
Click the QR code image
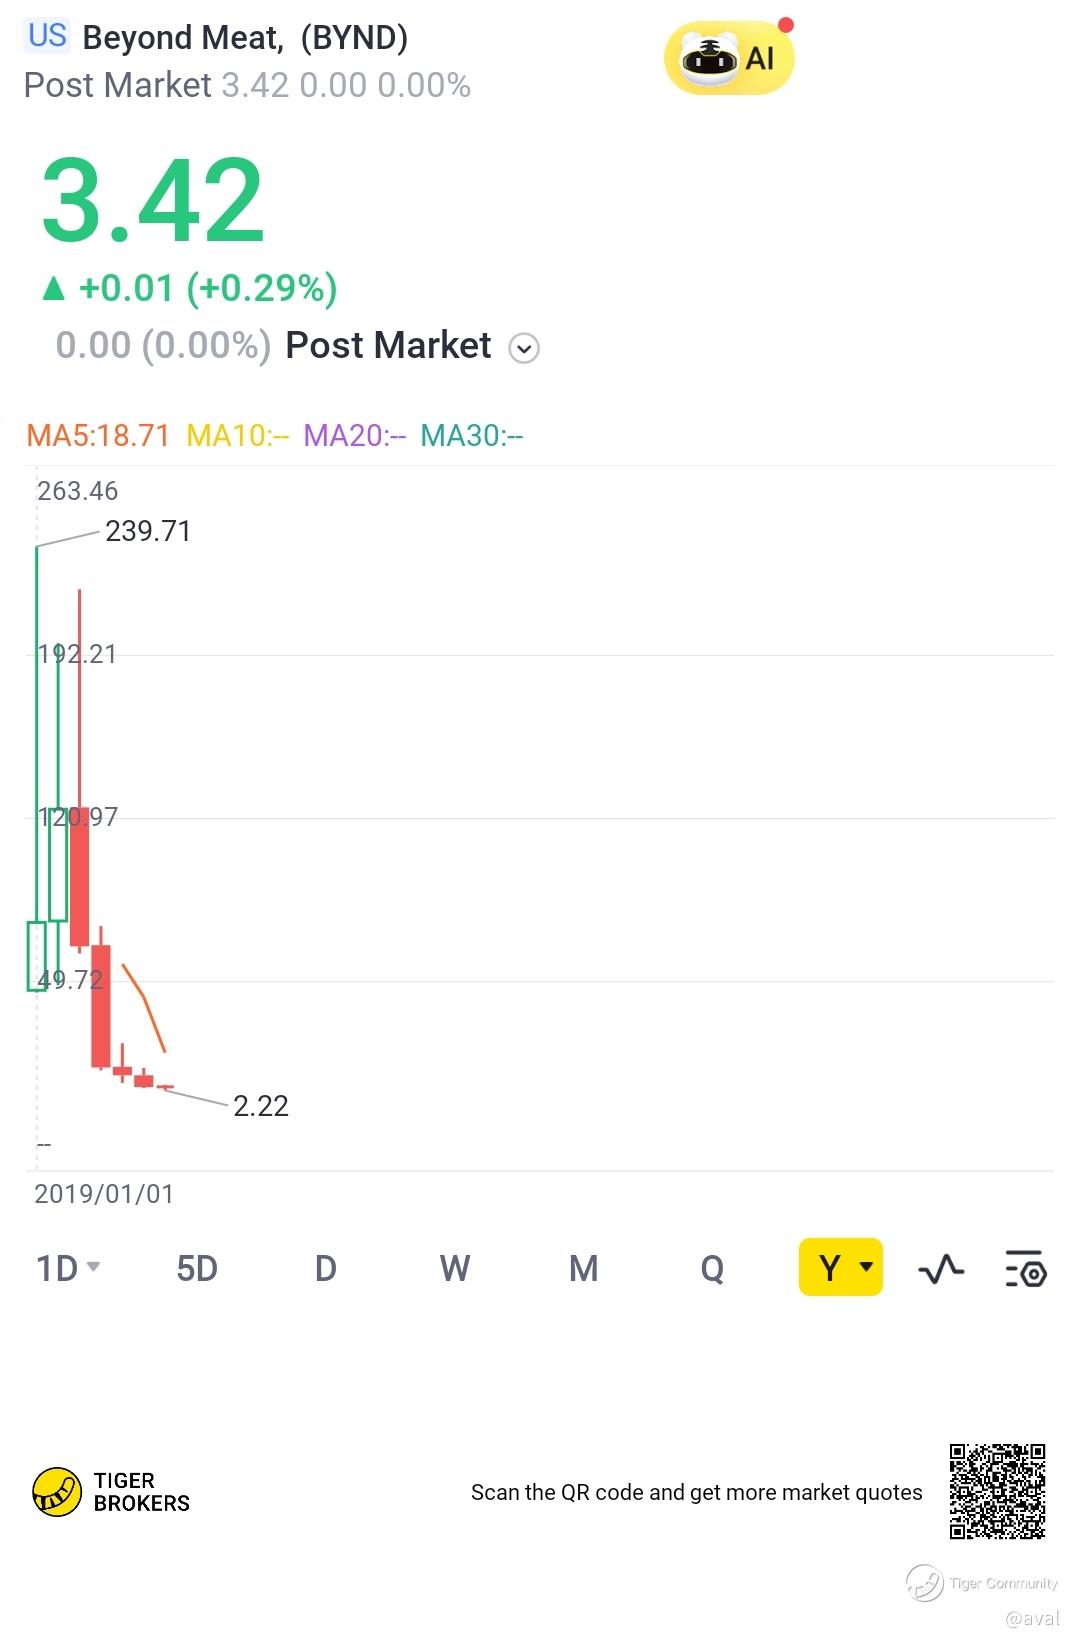[x=997, y=1491]
